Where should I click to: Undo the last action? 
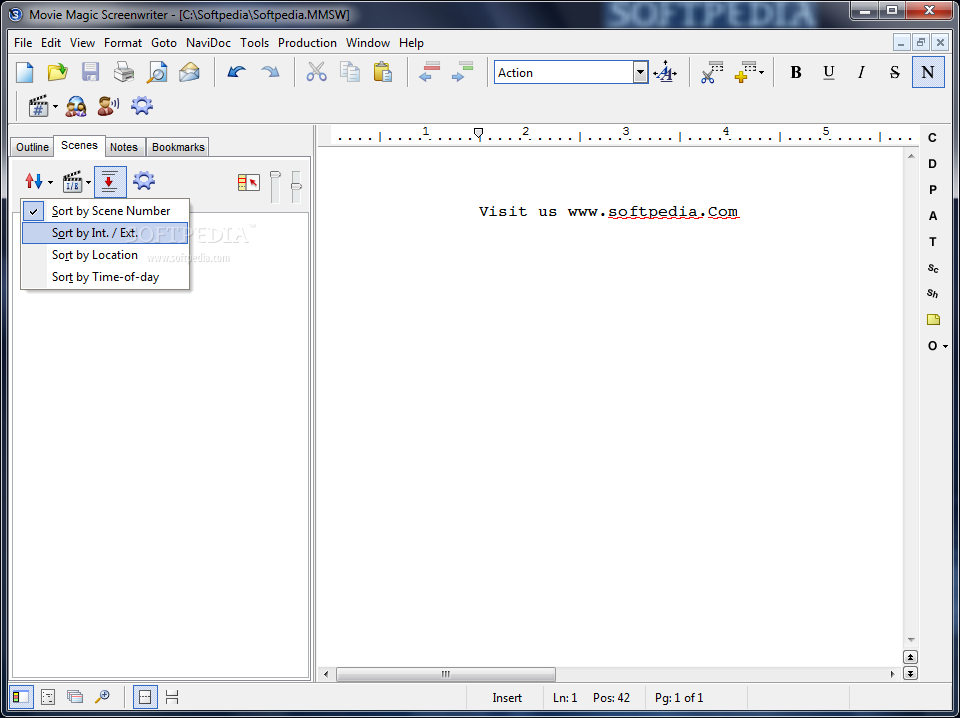(x=236, y=72)
